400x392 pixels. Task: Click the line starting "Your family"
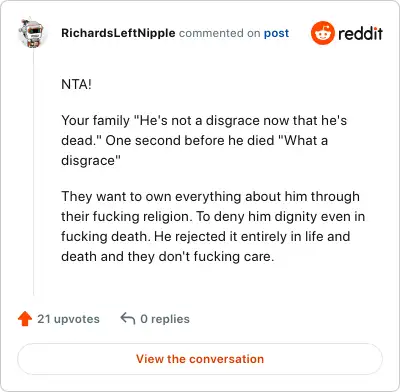(204, 120)
